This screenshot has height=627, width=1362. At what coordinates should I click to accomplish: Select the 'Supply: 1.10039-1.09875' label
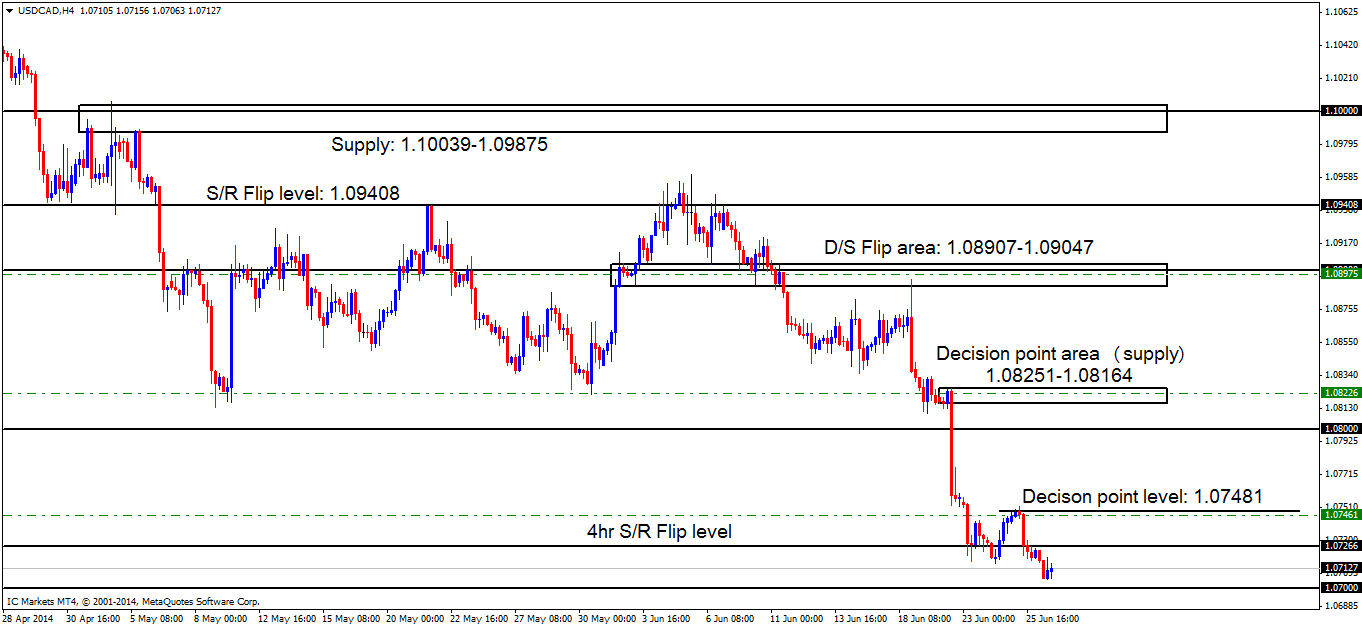pyautogui.click(x=439, y=145)
